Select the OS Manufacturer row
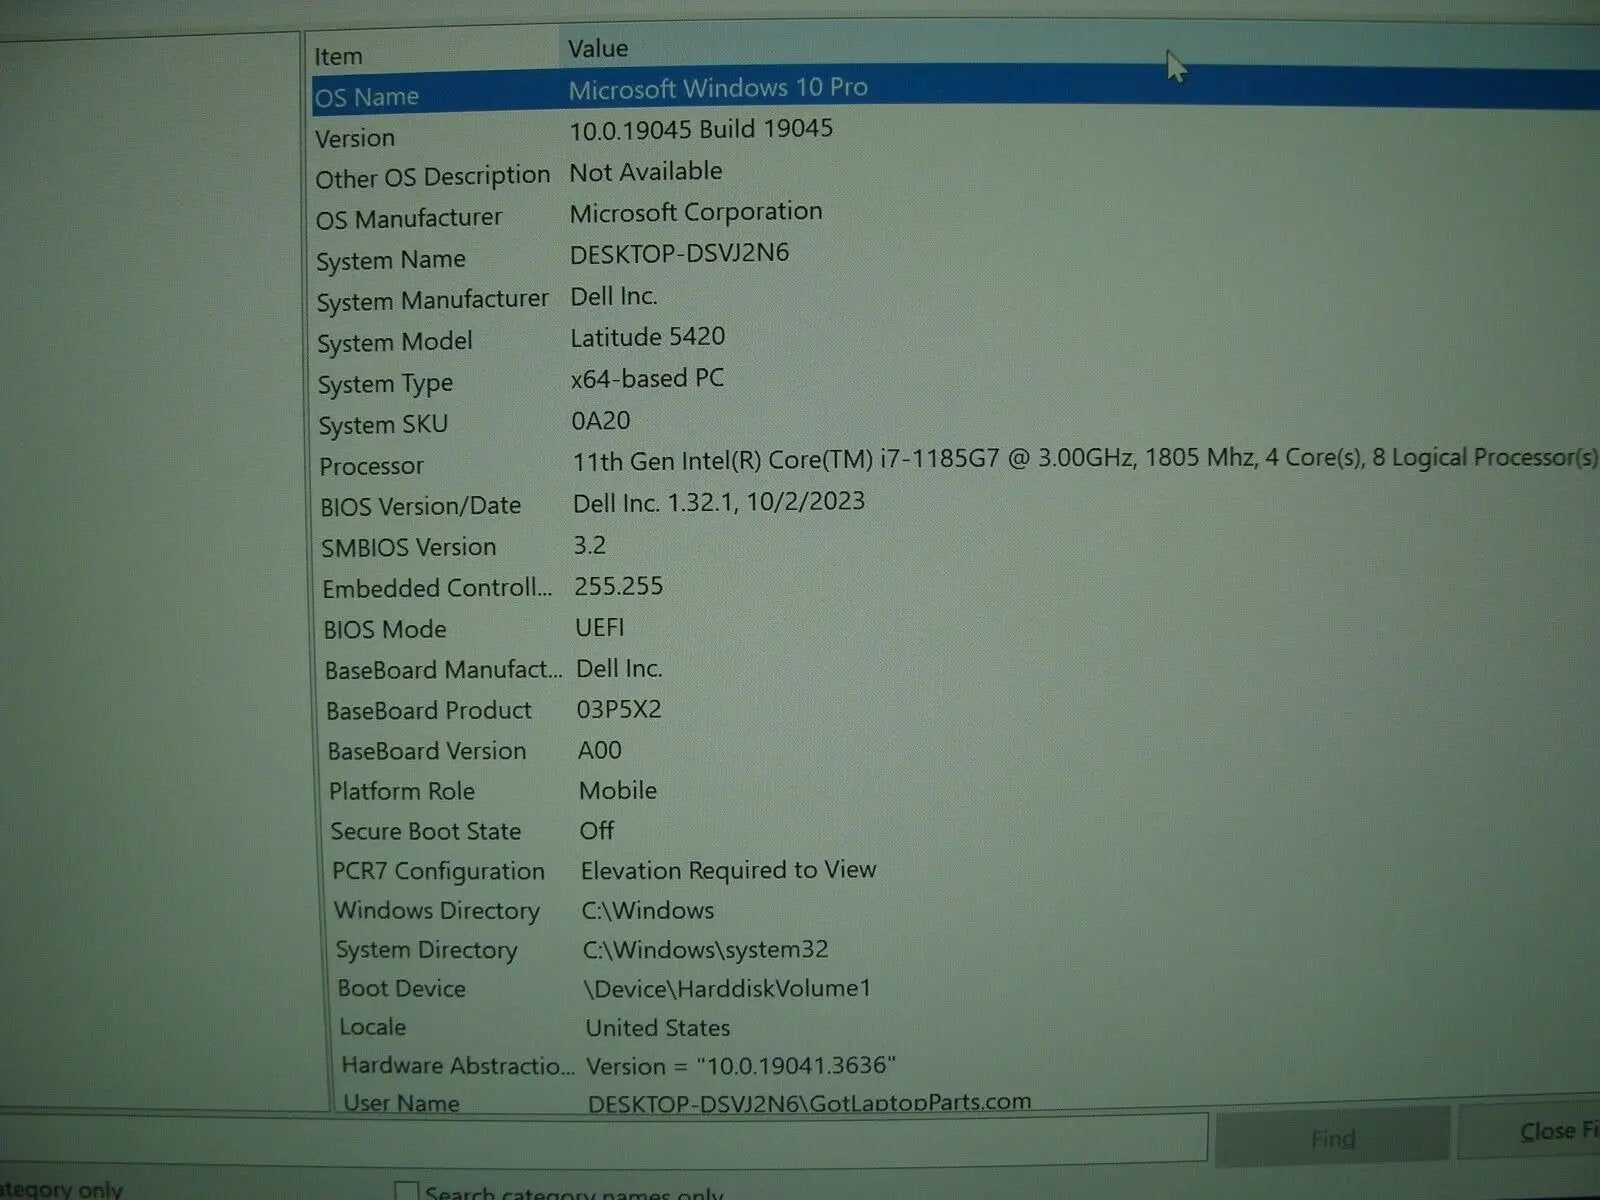Image resolution: width=1600 pixels, height=1200 pixels. click(x=956, y=215)
